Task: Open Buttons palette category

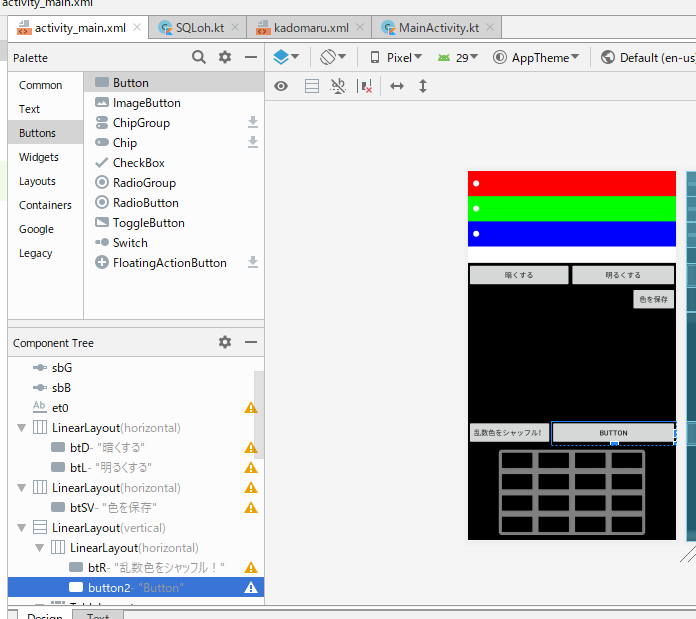Action: point(45,133)
